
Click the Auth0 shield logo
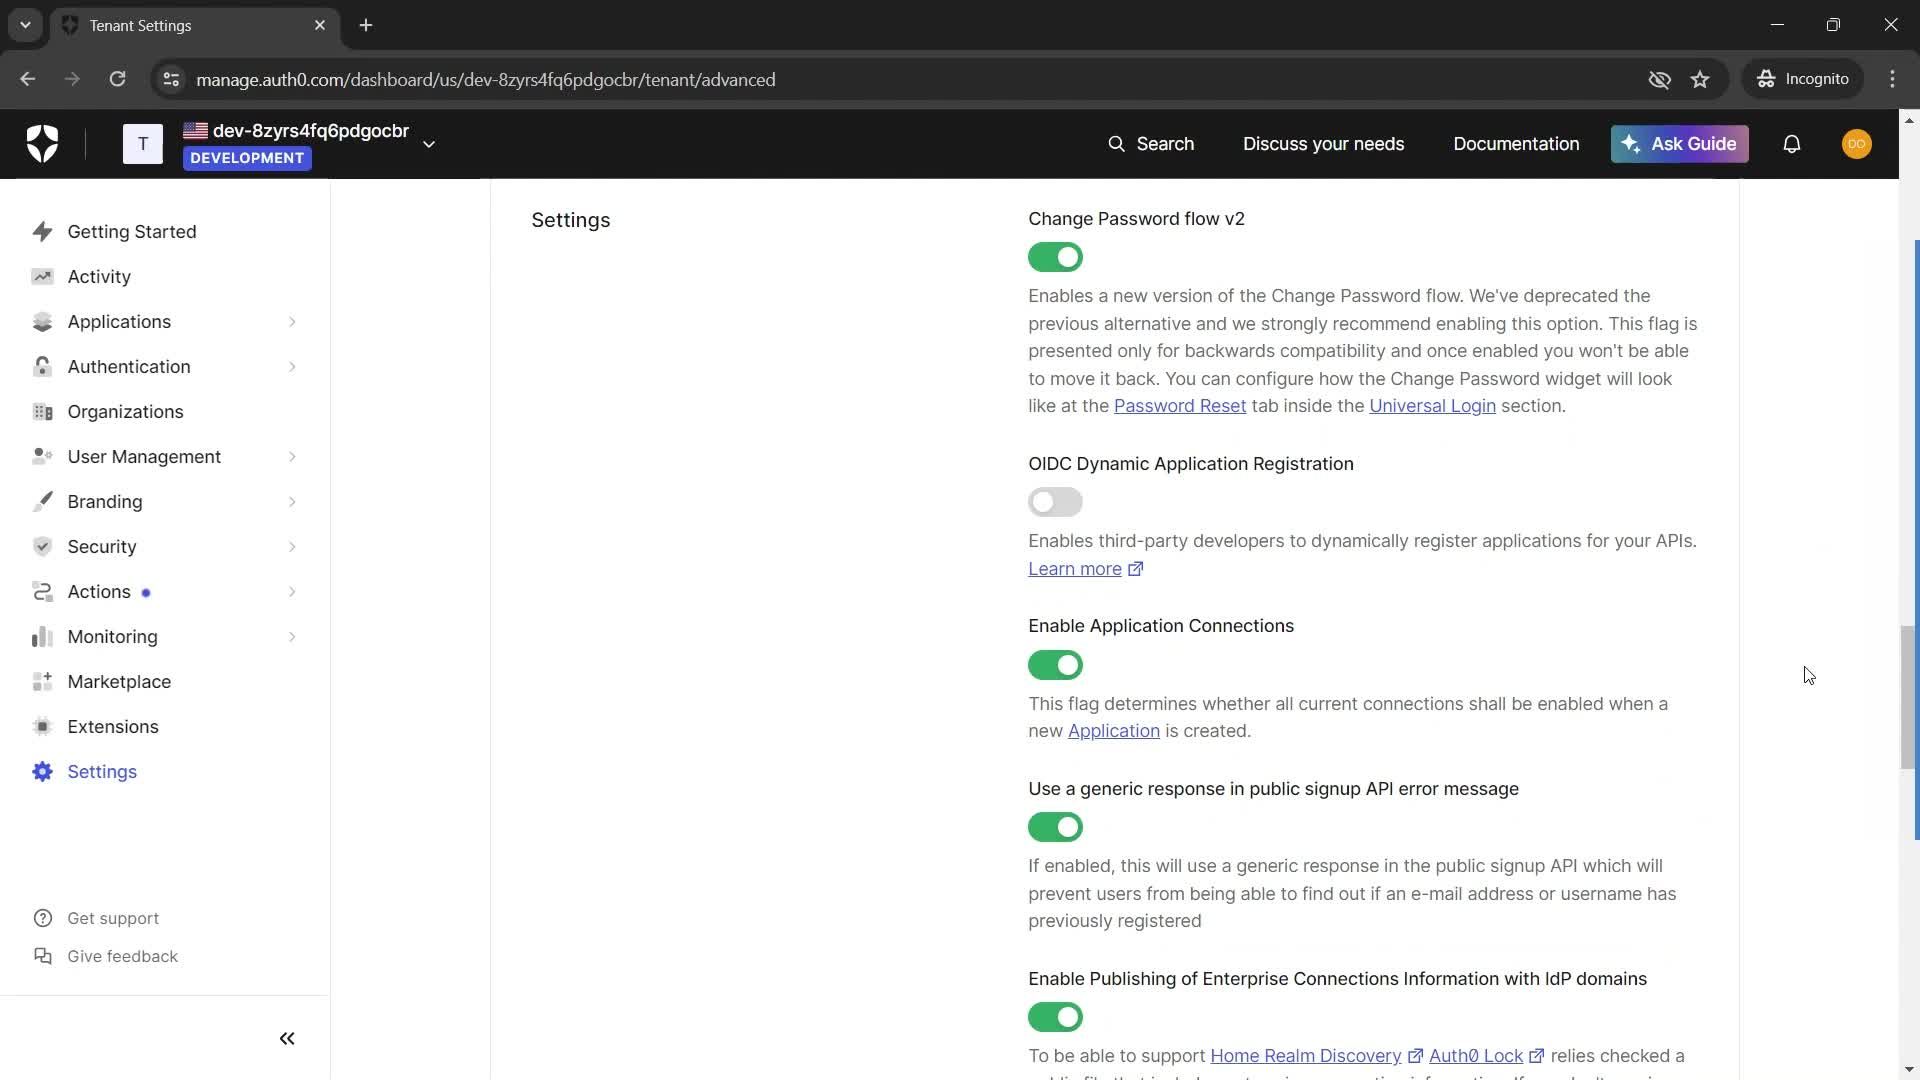(42, 144)
